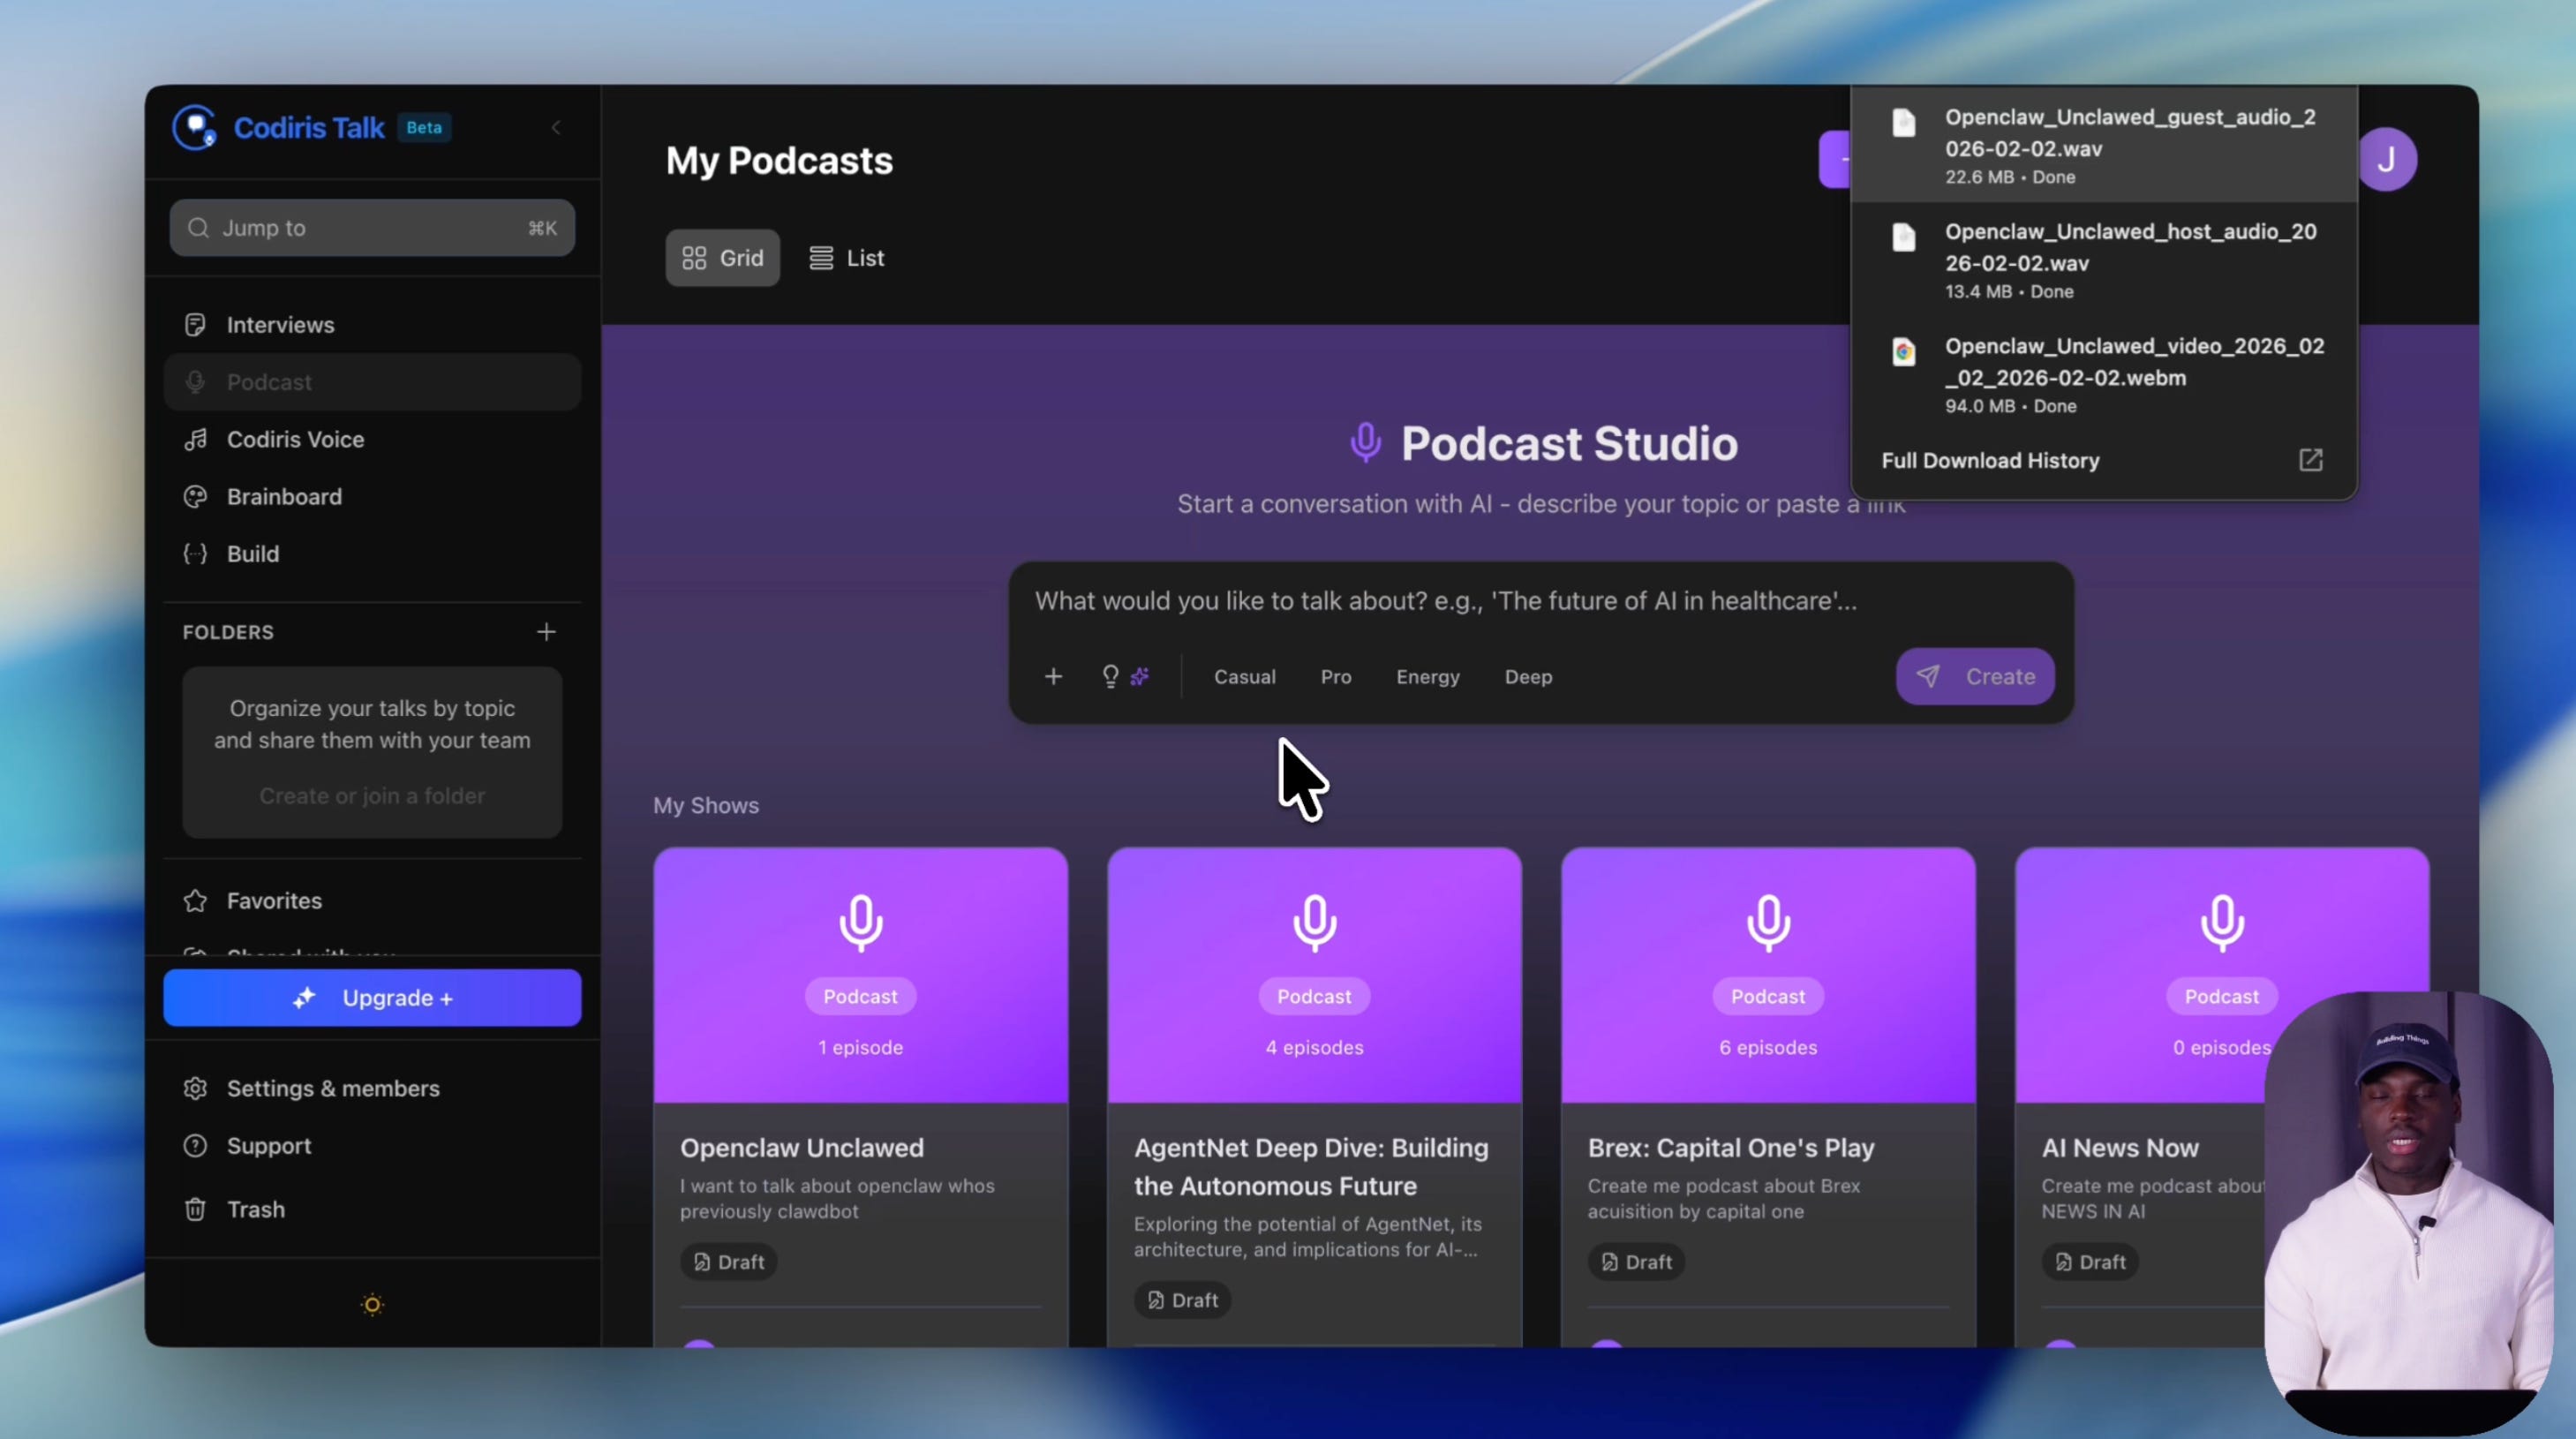Click microphone icon on Openclaw Unclawed card
Viewport: 2576px width, 1439px height.
pos(861,922)
